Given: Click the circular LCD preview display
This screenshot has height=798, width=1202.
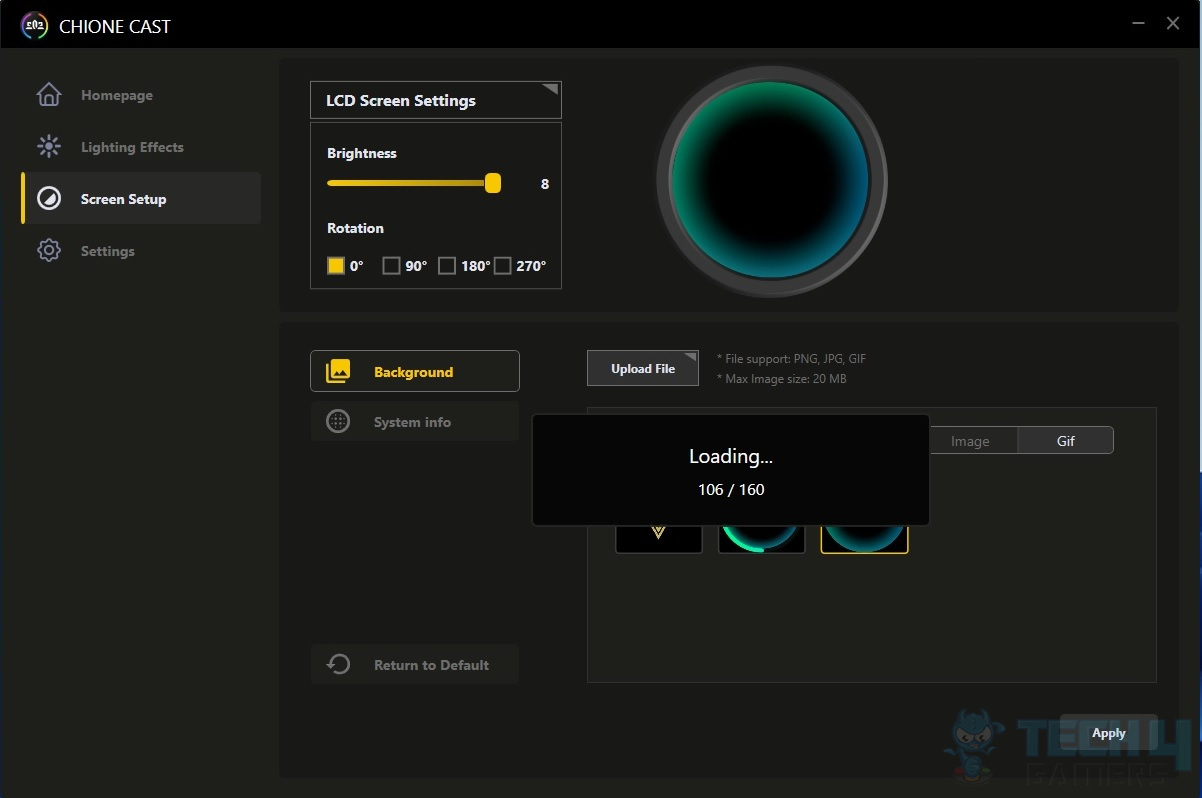Looking at the screenshot, I should [771, 181].
